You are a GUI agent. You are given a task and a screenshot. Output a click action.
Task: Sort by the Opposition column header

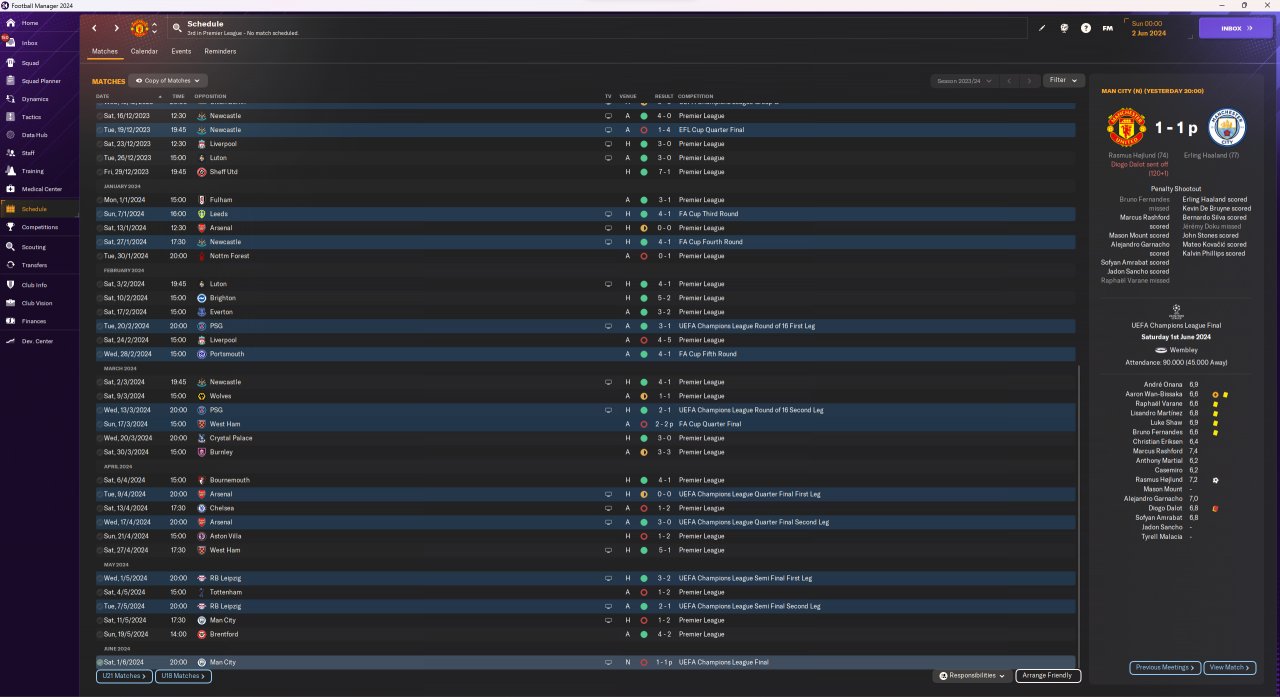pos(210,96)
